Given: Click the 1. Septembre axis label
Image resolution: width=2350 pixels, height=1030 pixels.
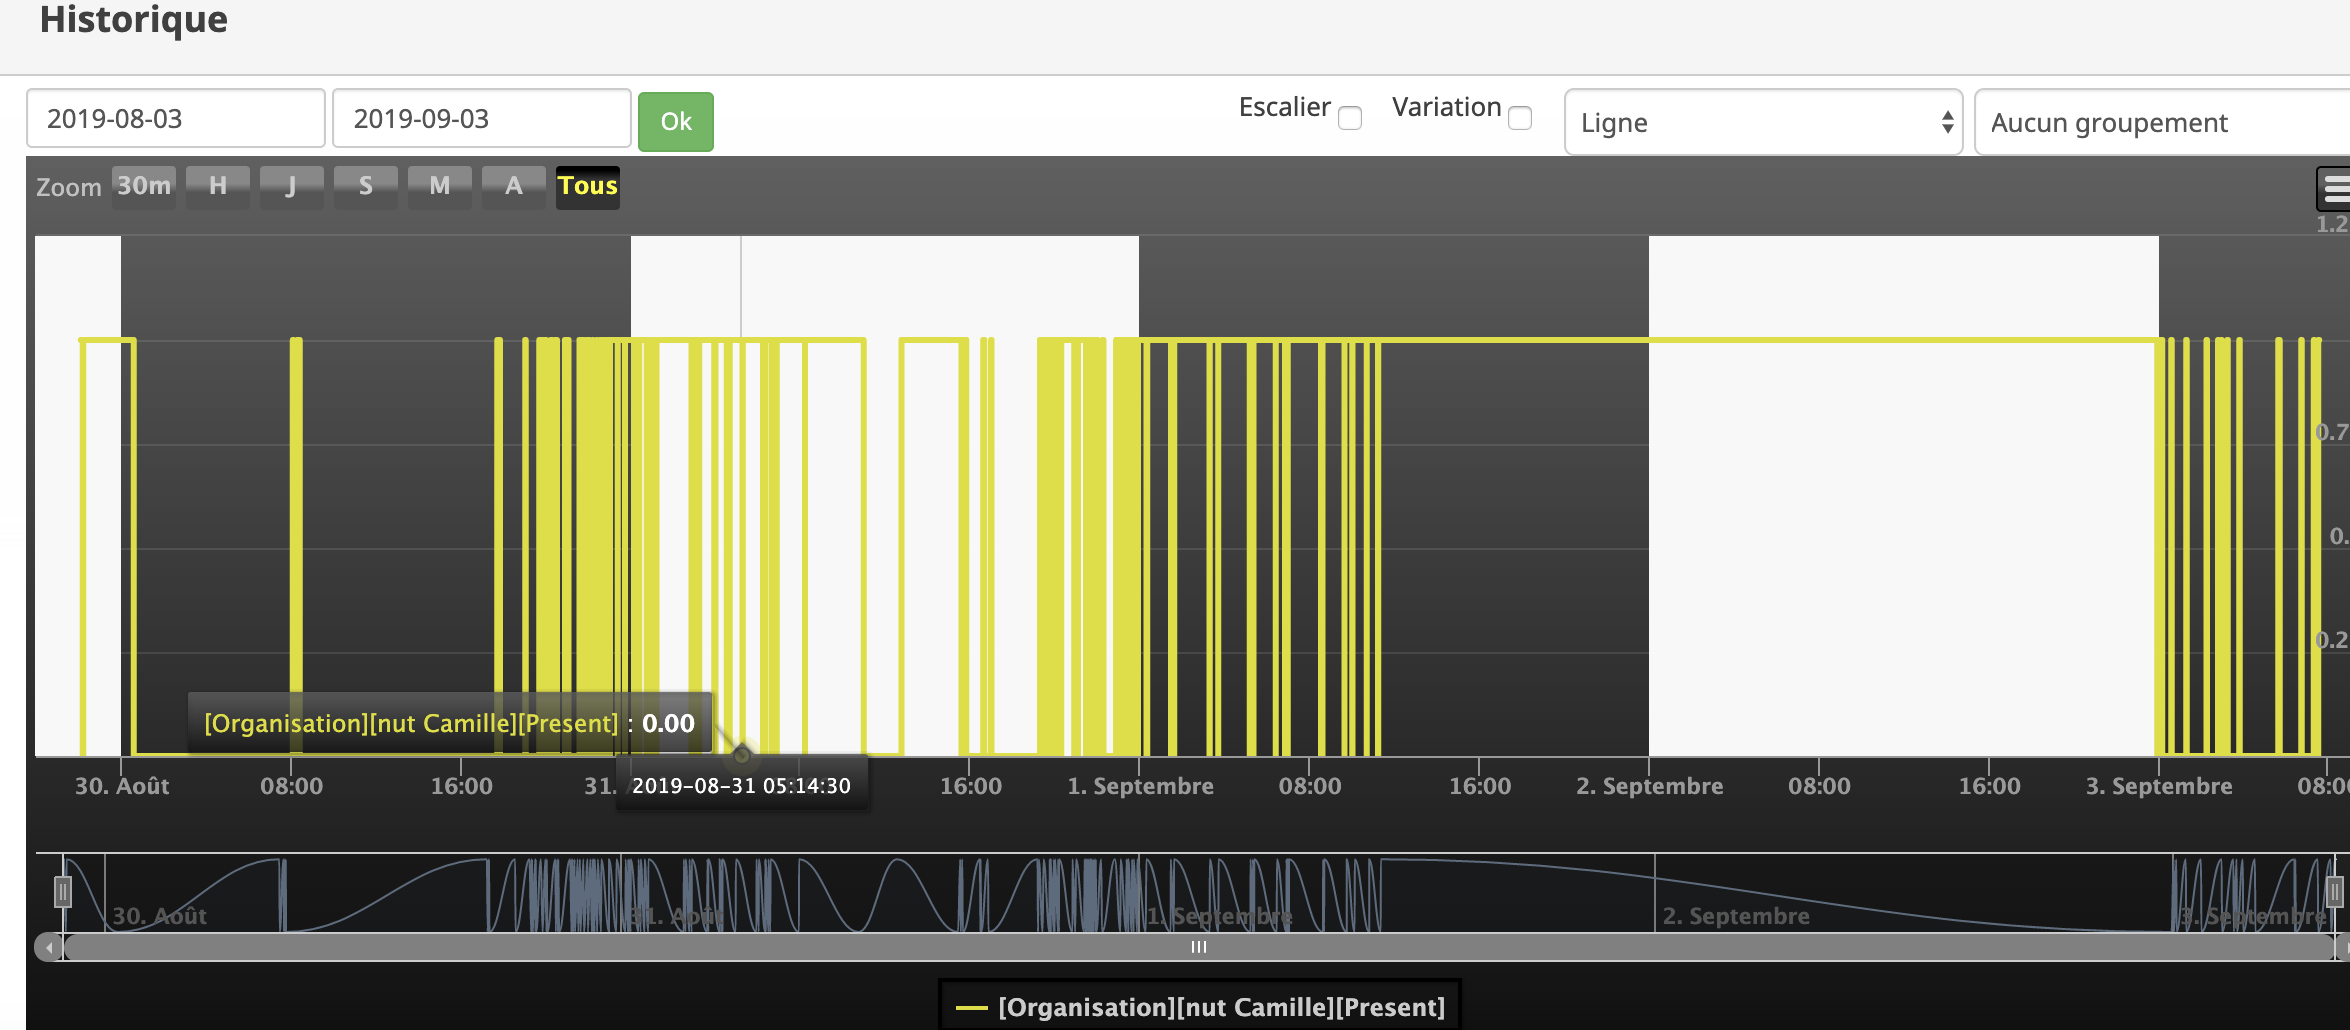Looking at the screenshot, I should 1140,786.
